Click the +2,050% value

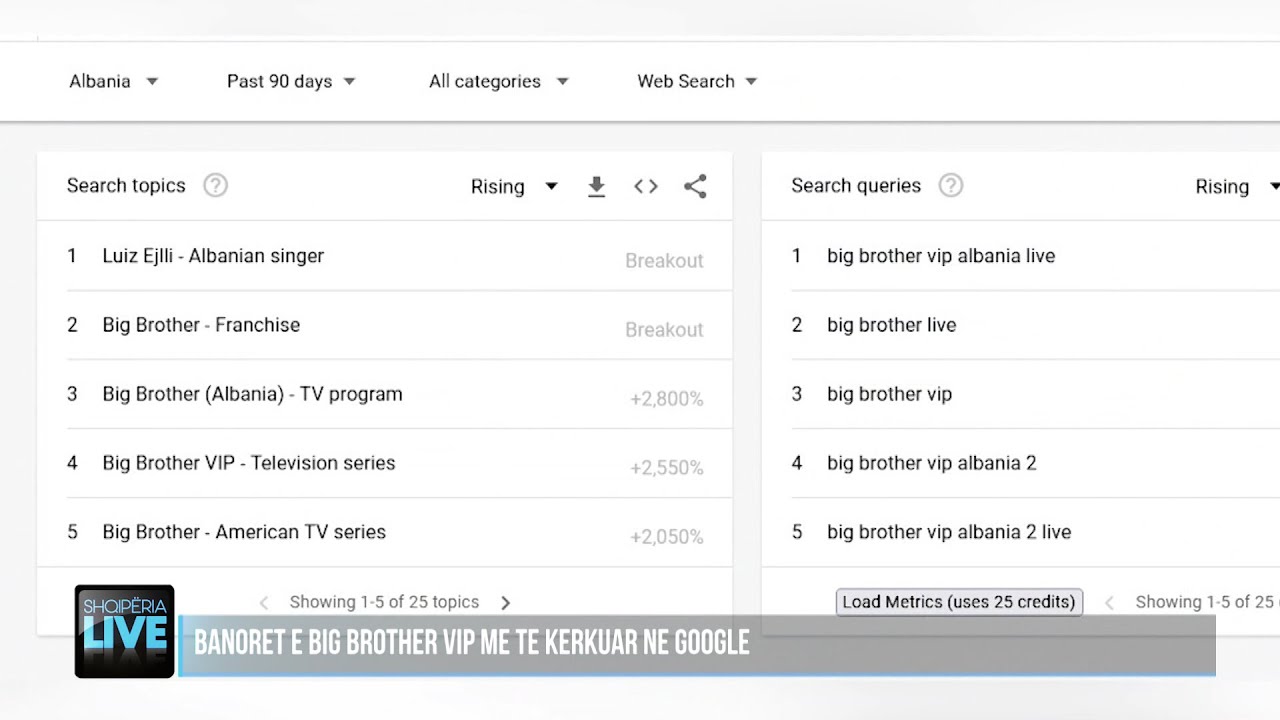click(666, 537)
